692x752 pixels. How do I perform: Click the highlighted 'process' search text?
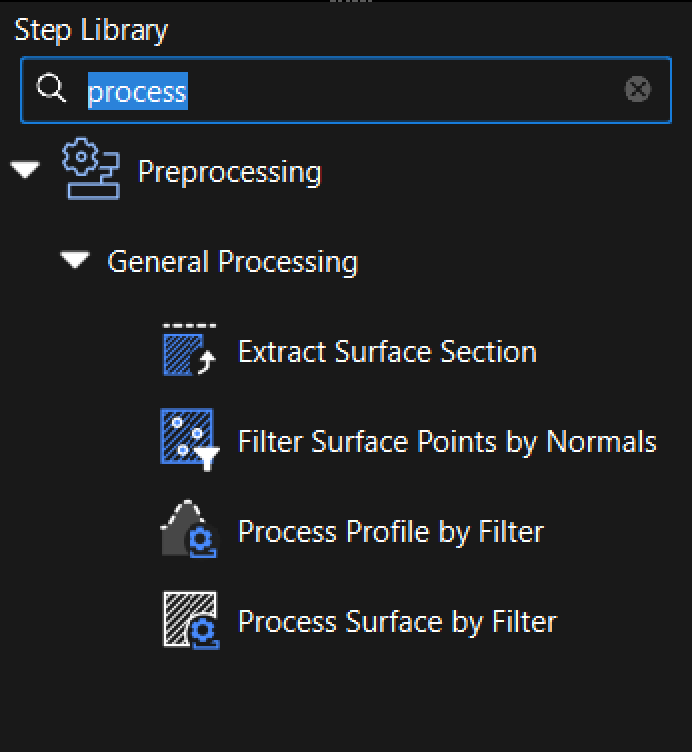click(x=137, y=92)
